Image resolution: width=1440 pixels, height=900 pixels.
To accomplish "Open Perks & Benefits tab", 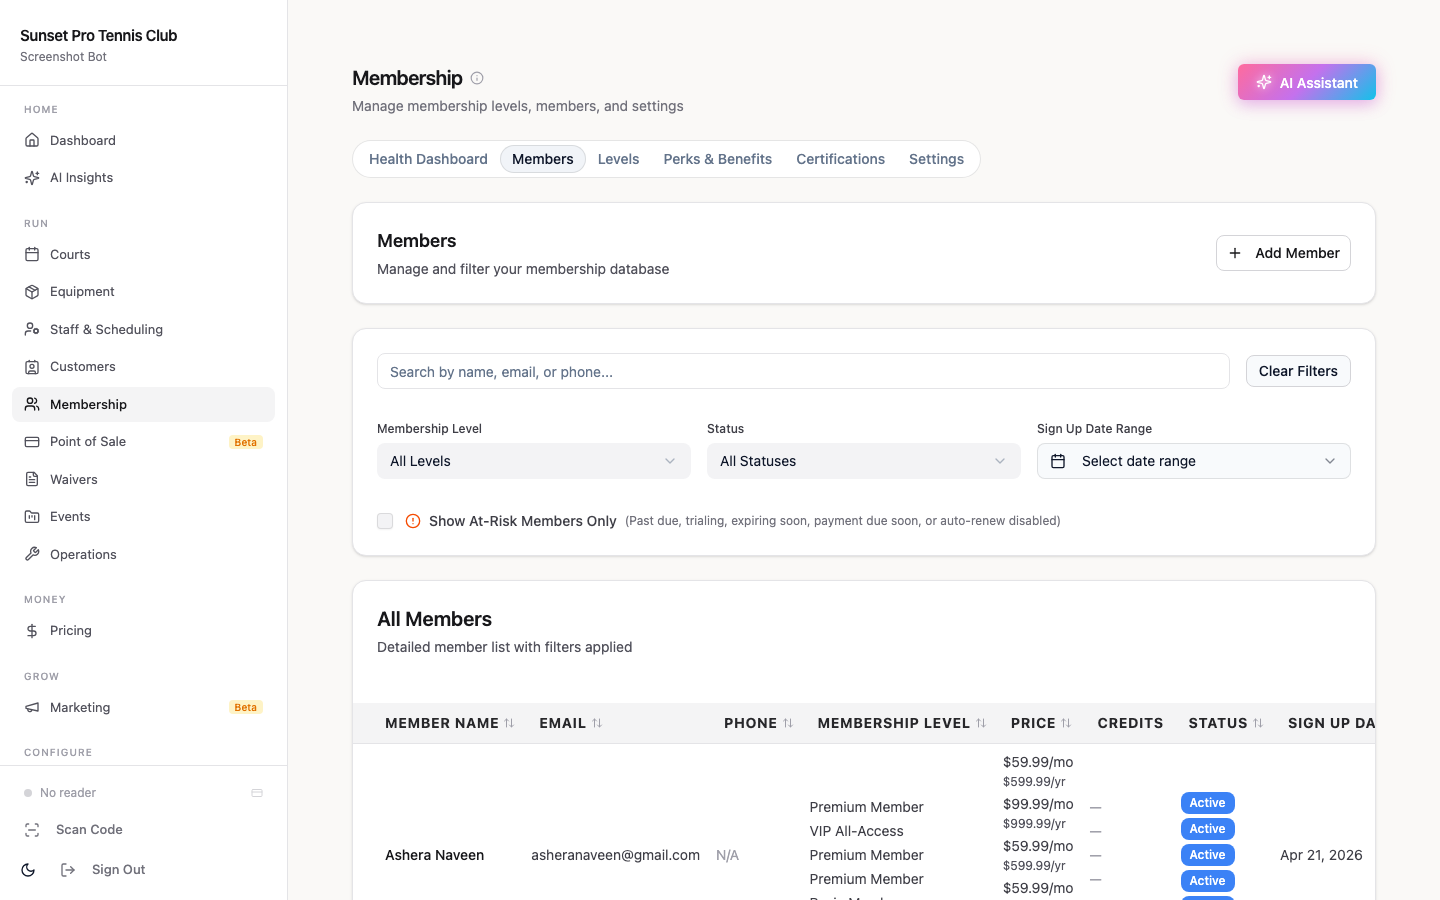I will coord(718,159).
